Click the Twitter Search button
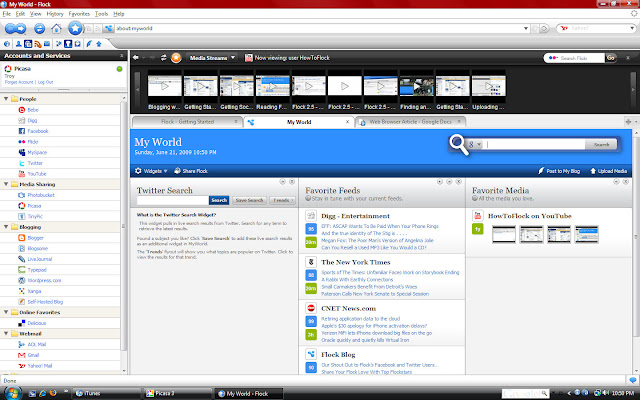Viewport: 640px width, 400px height. coord(219,200)
